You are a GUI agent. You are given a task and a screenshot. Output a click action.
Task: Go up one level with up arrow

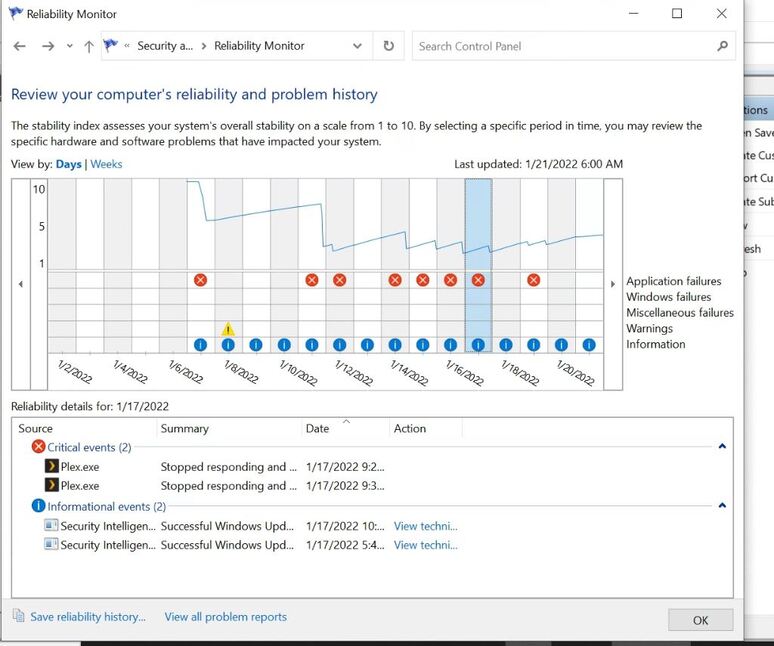[89, 46]
